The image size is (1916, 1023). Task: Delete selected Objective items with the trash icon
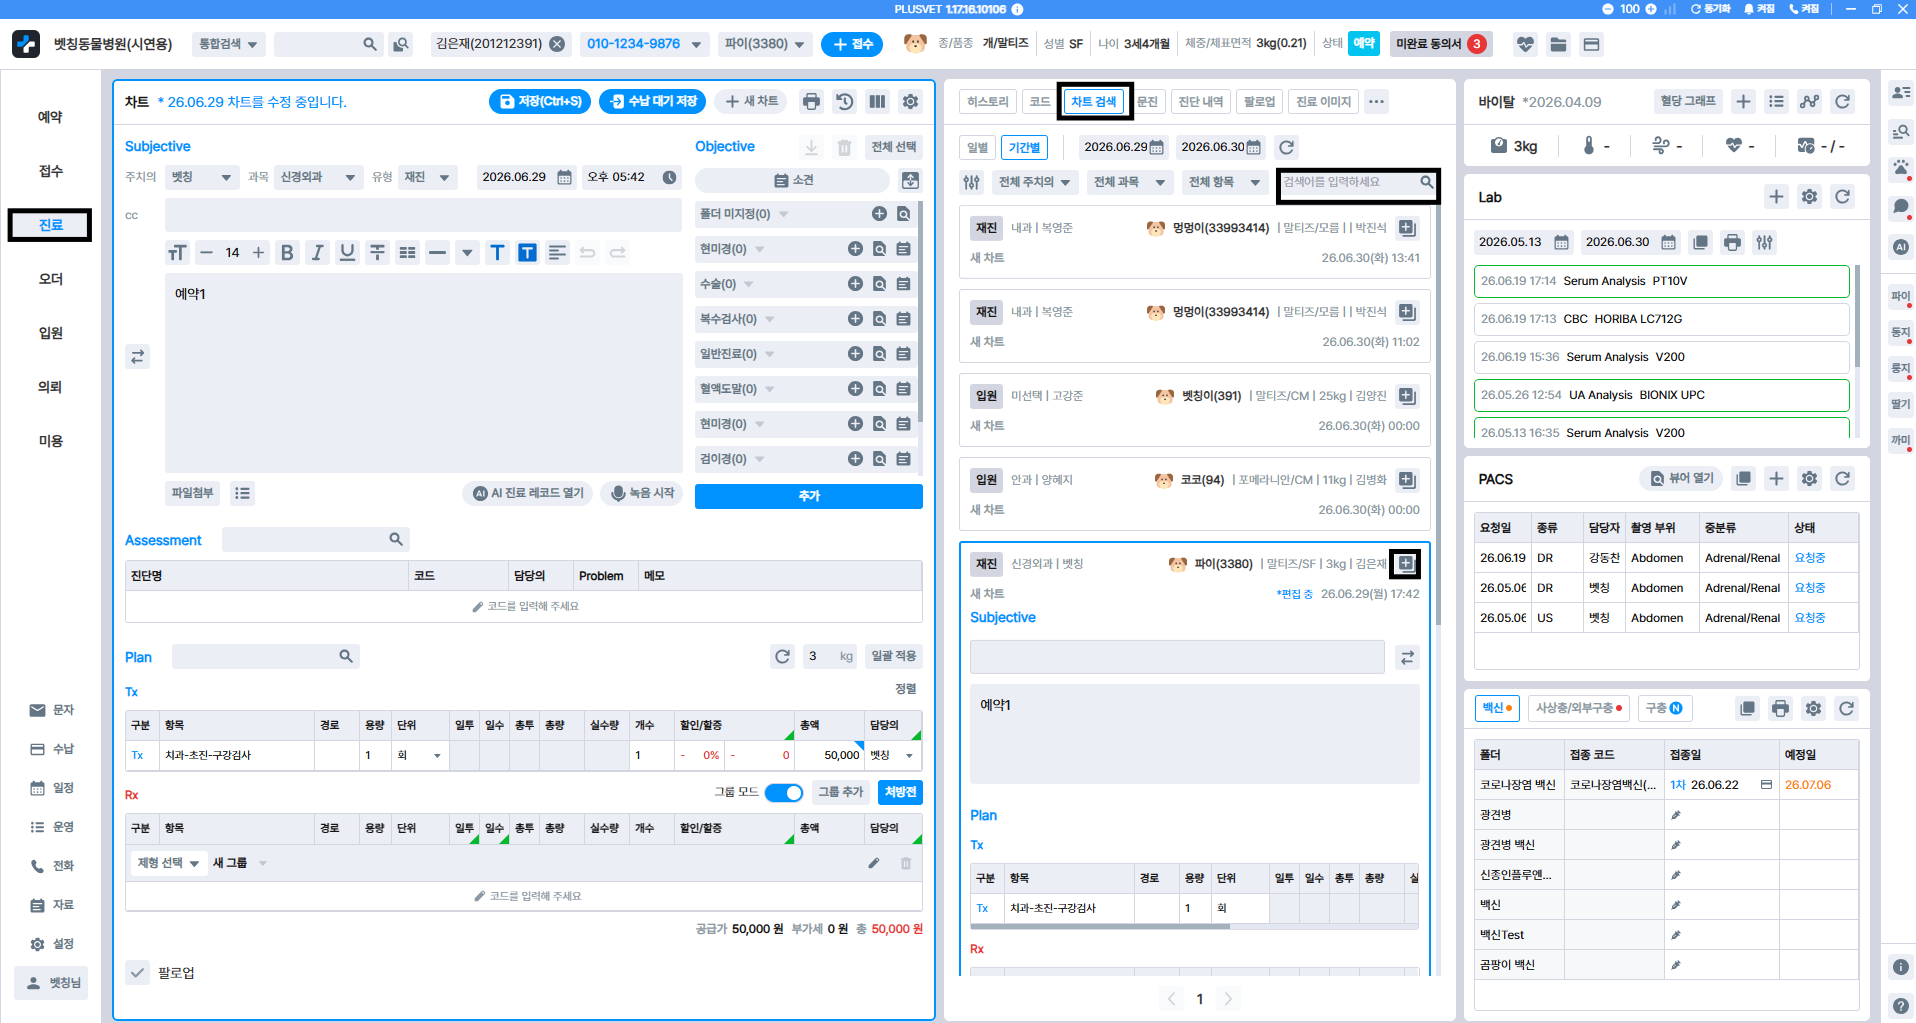[x=844, y=147]
